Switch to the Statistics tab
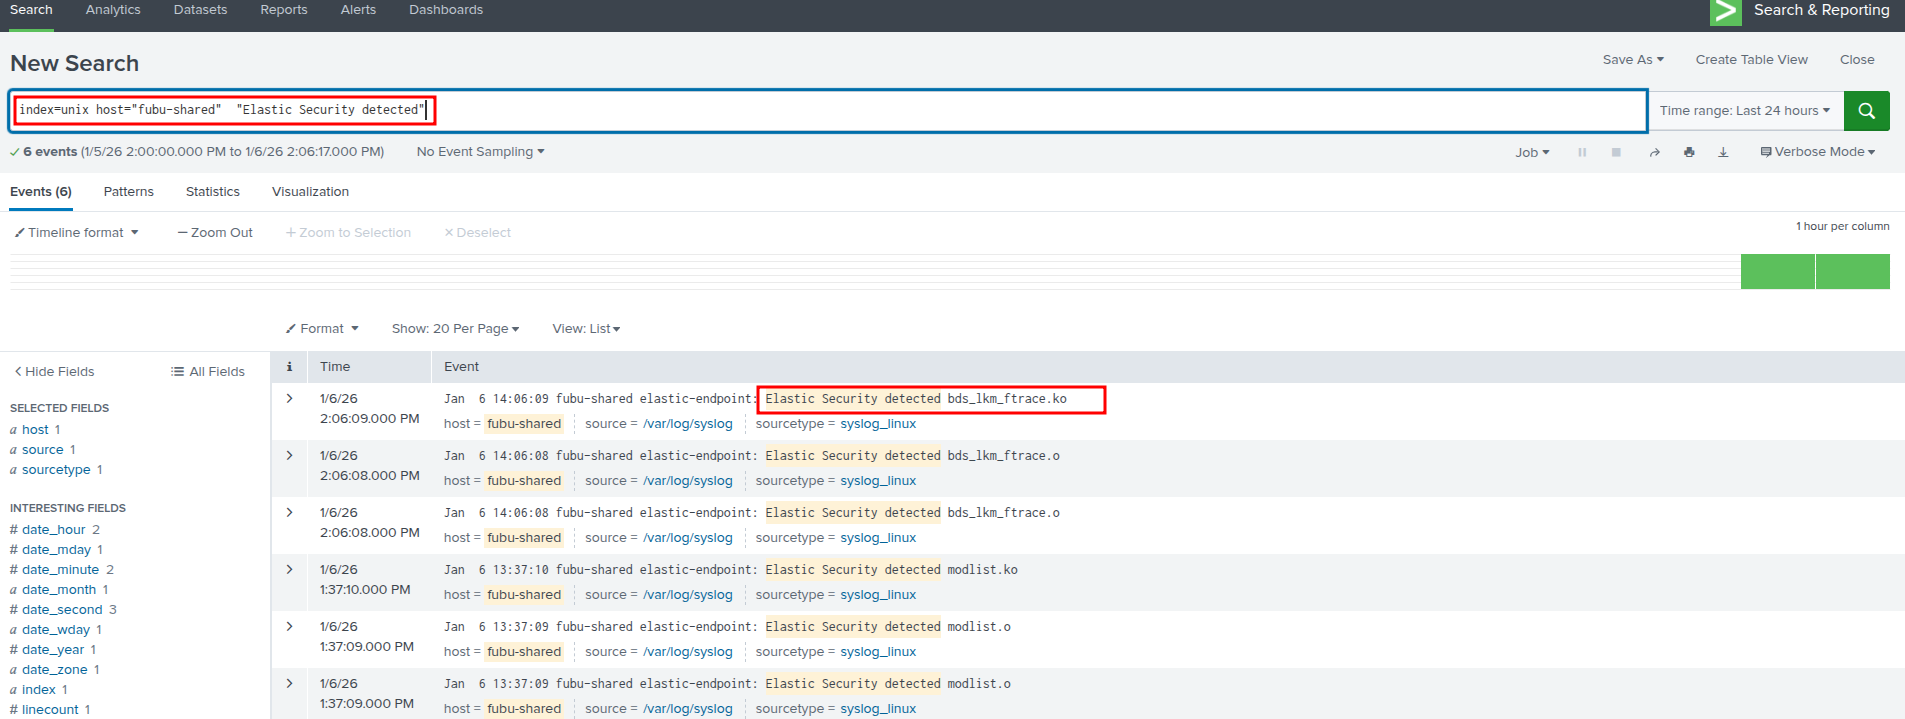 [212, 192]
